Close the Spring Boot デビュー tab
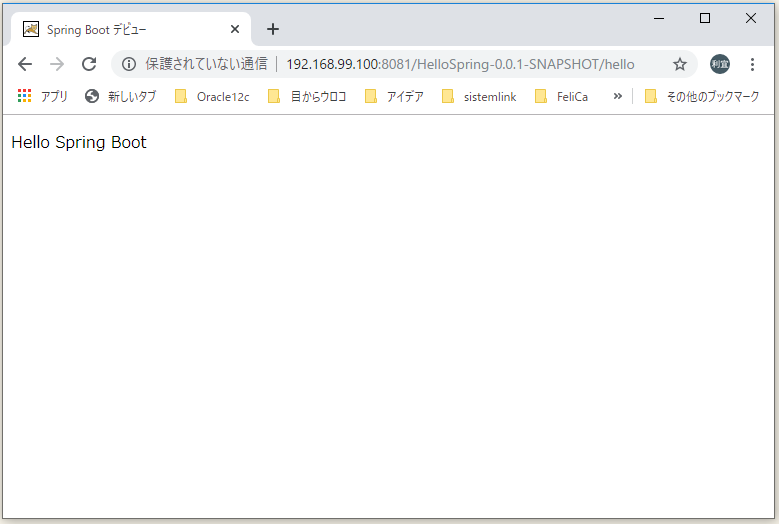The width and height of the screenshot is (779, 524). tap(235, 29)
